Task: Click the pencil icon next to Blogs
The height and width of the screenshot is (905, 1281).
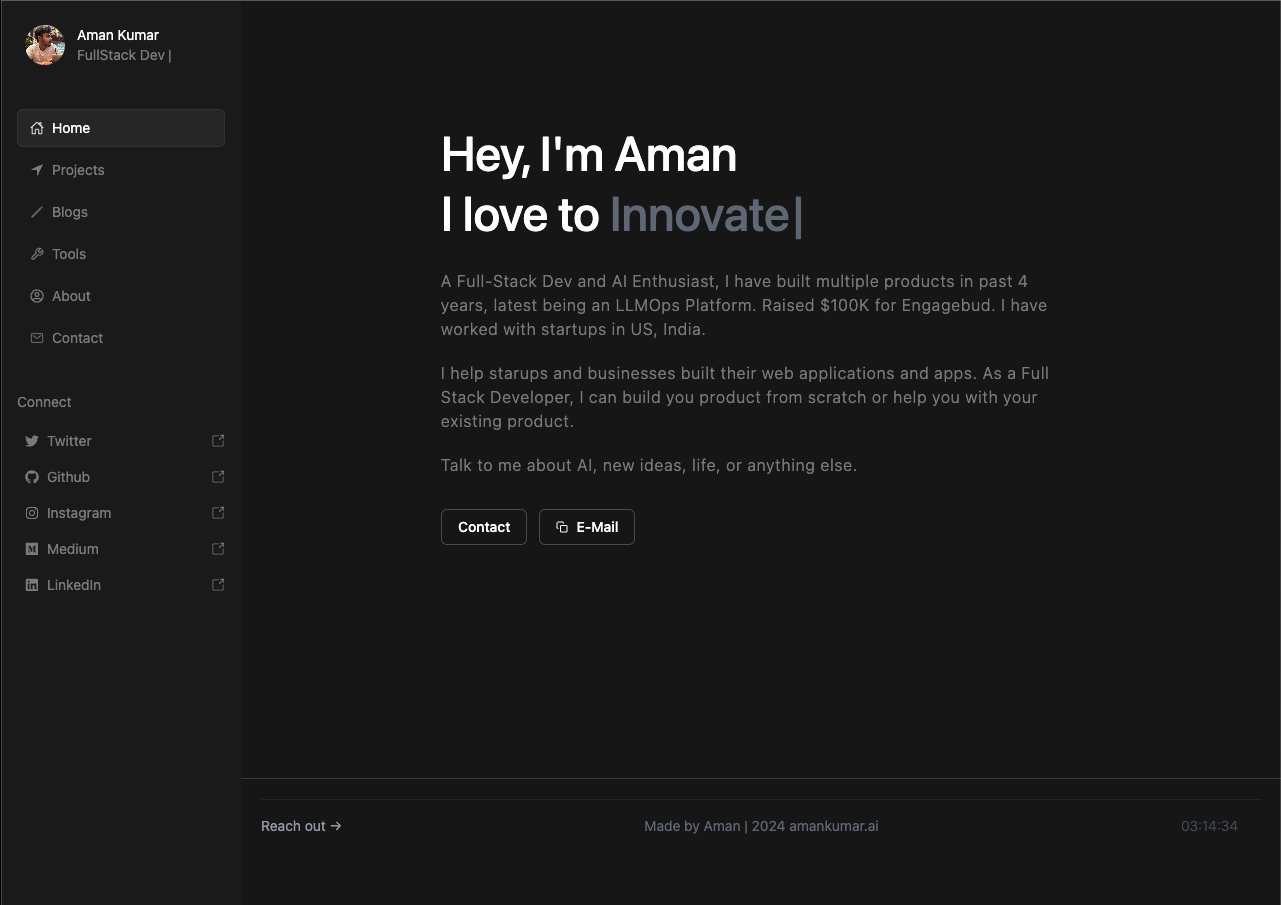Action: [x=35, y=211]
